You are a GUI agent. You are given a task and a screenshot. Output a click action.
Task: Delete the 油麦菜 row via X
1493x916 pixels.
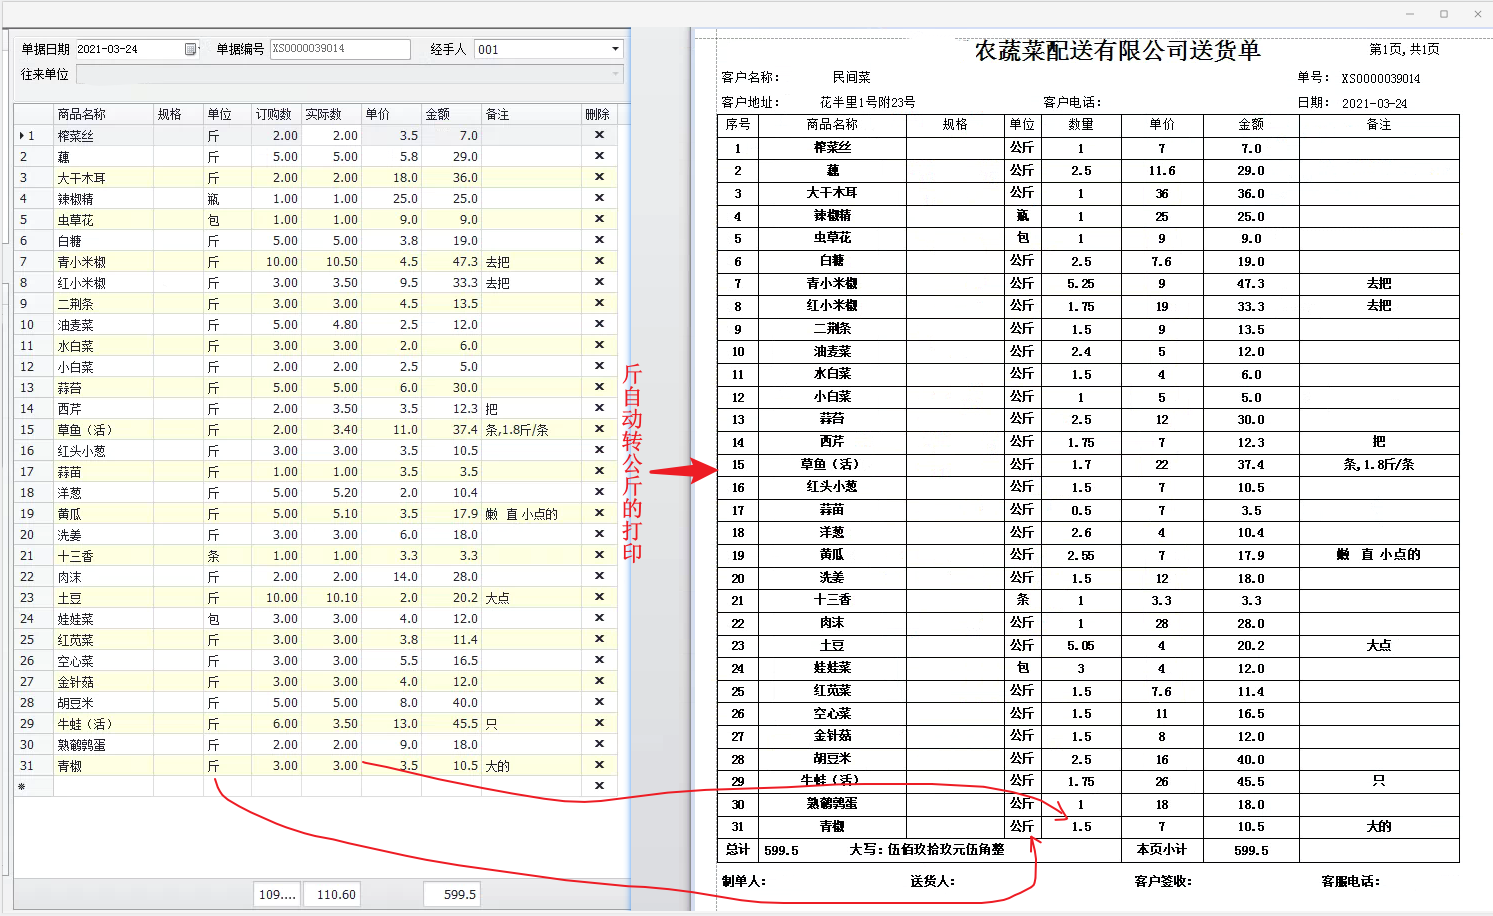(x=599, y=324)
